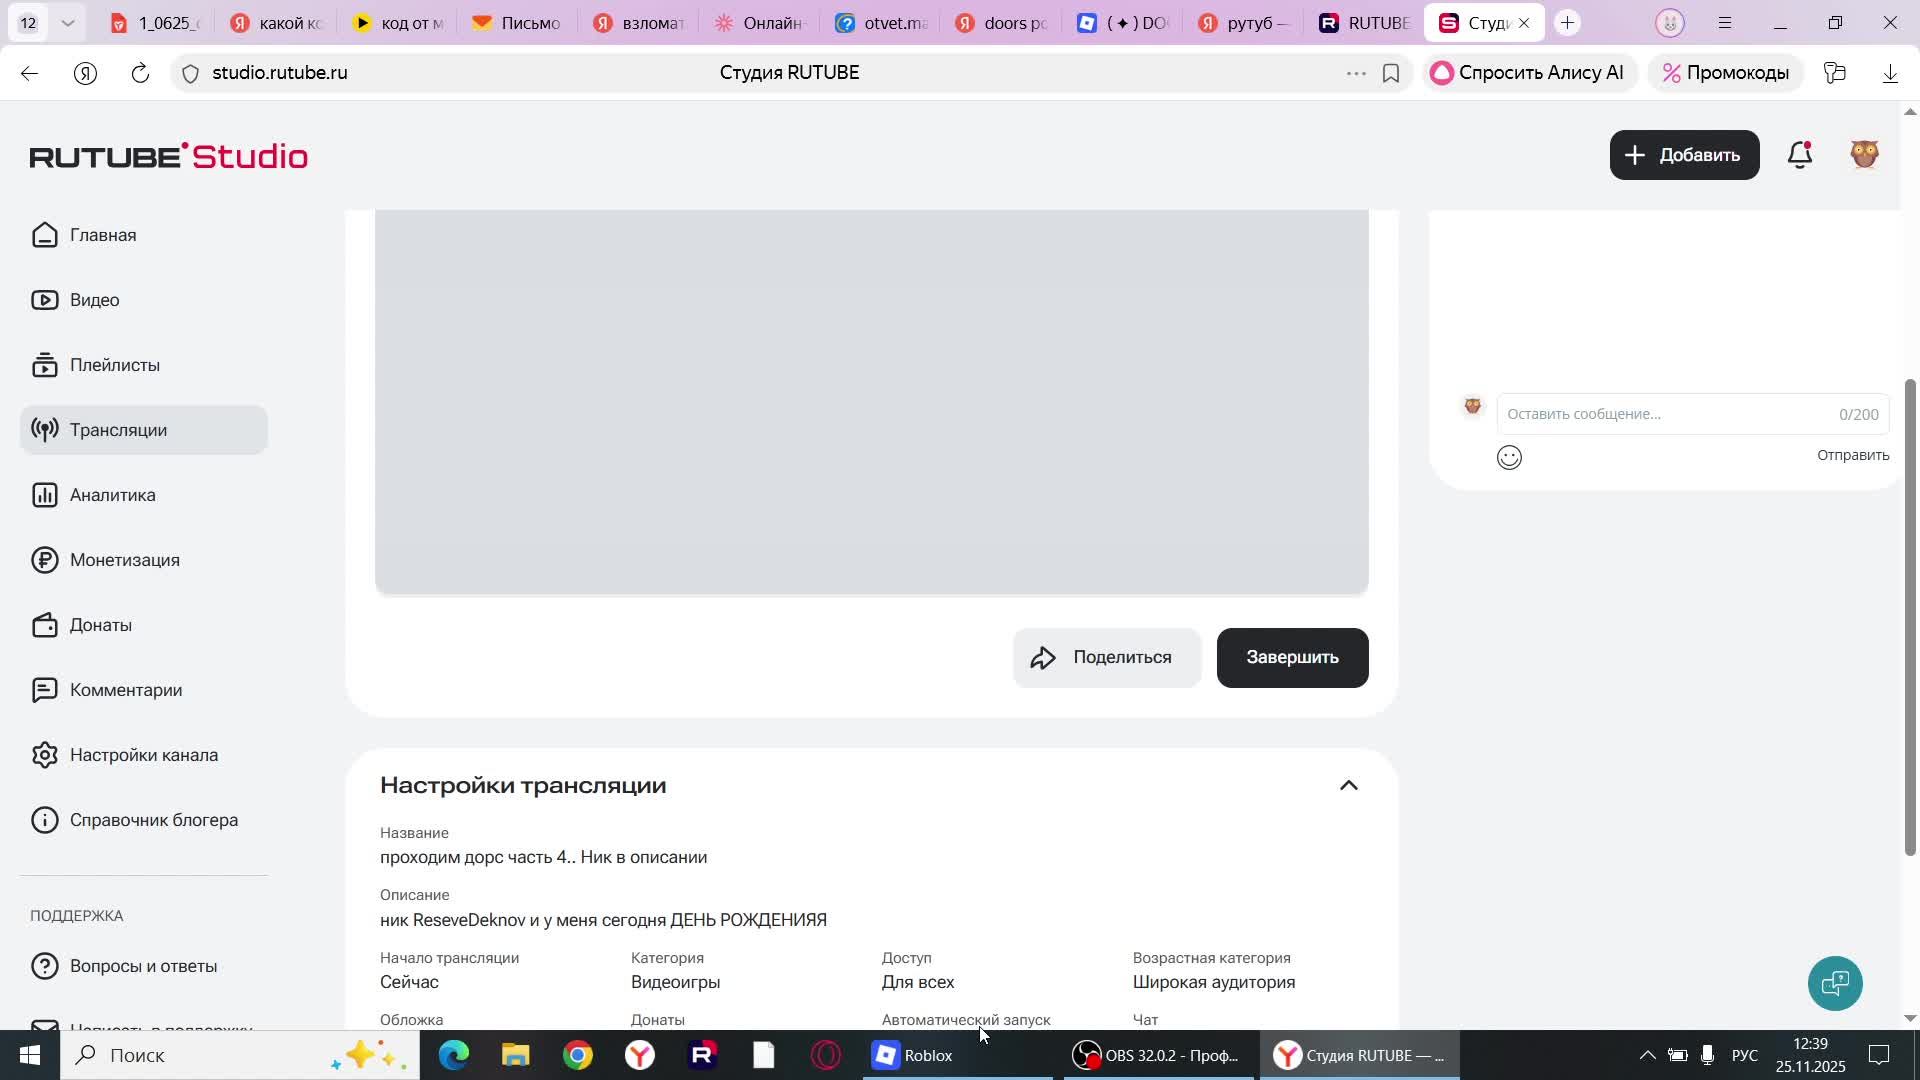Reload the page with refresh icon
This screenshot has height=1080, width=1920.
[x=140, y=73]
